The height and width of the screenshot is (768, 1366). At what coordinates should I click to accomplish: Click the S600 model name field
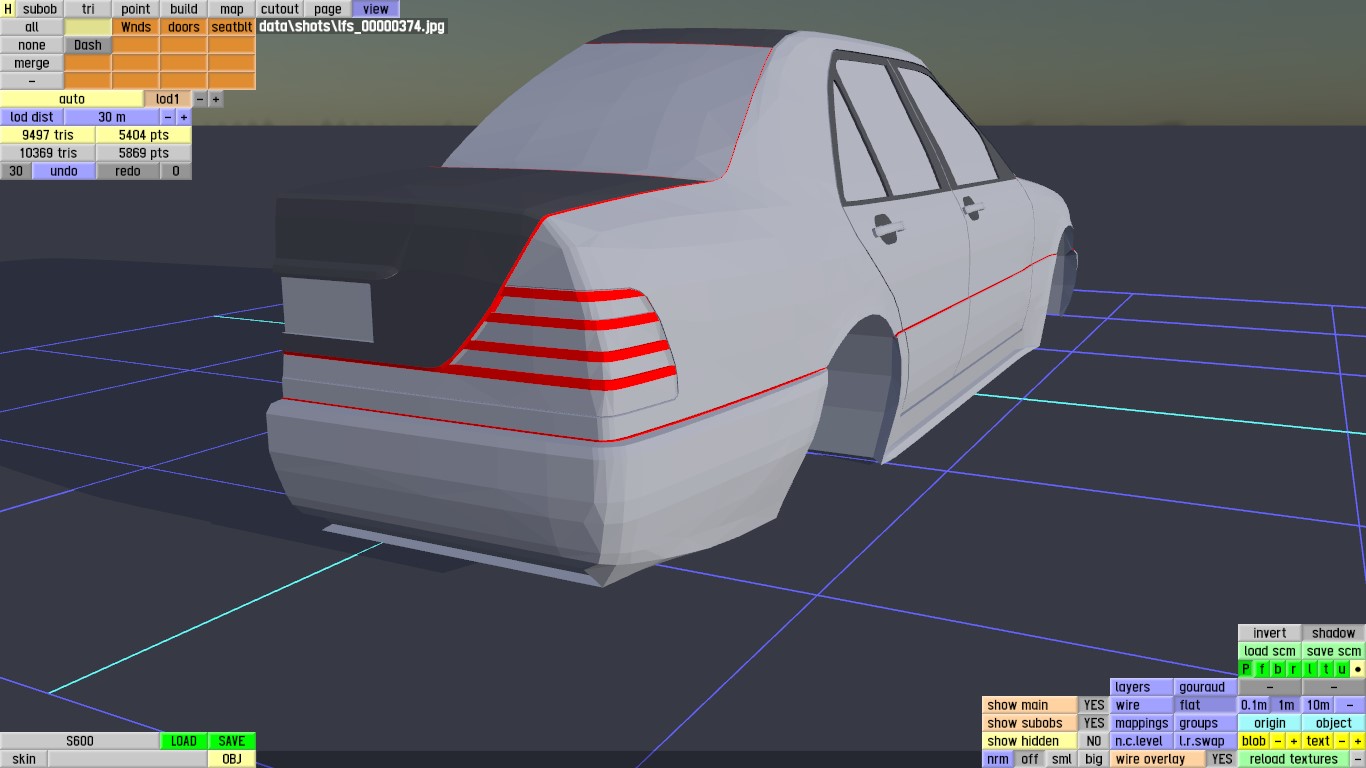[x=80, y=741]
